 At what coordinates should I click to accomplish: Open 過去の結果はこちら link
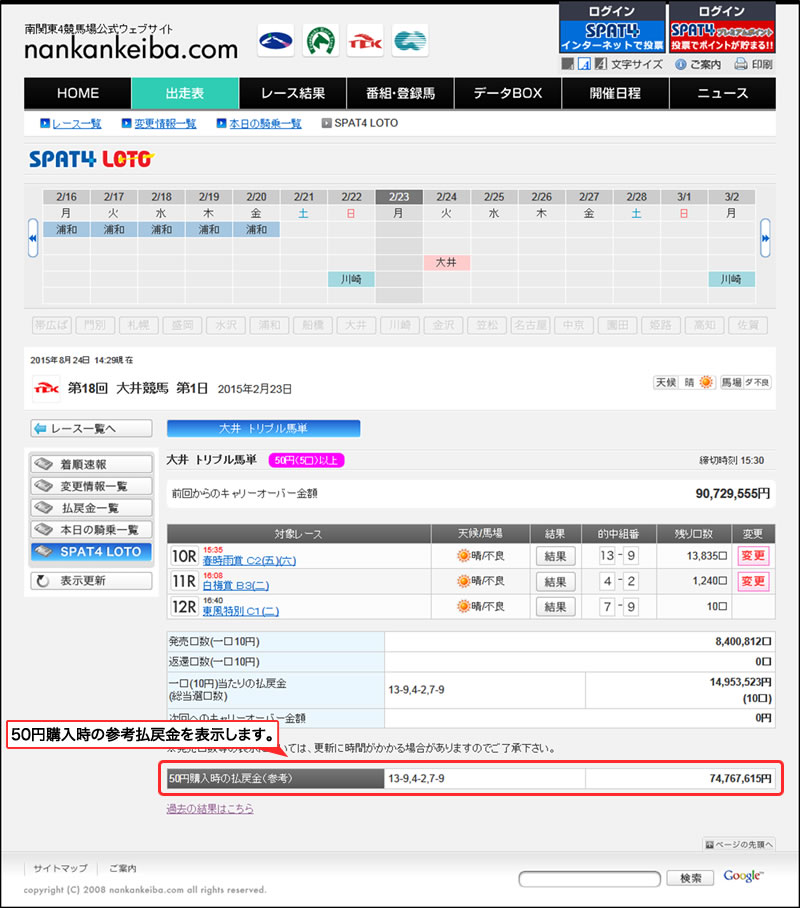click(x=210, y=808)
